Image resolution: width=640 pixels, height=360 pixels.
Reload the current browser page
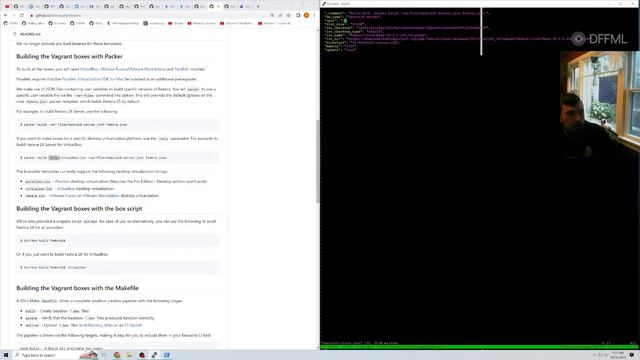[22, 16]
